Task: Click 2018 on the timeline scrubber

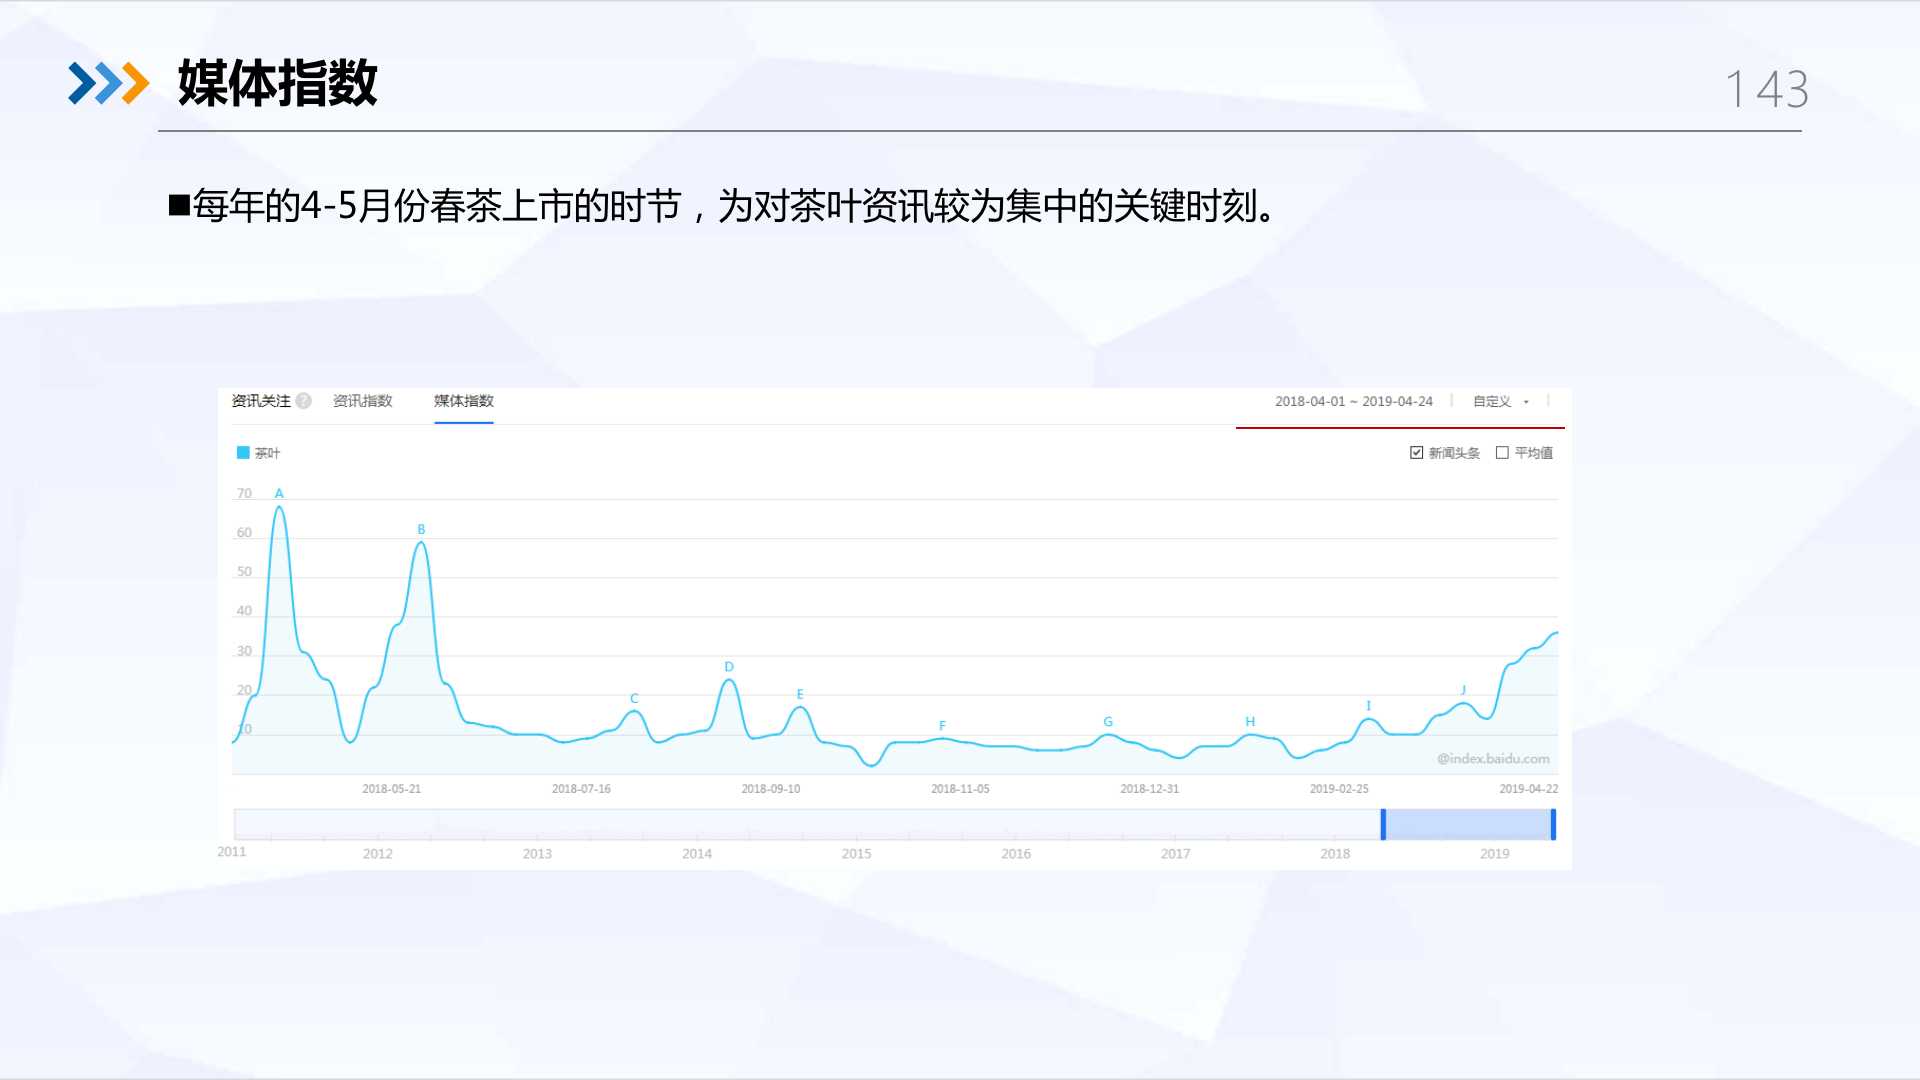Action: tap(1335, 854)
